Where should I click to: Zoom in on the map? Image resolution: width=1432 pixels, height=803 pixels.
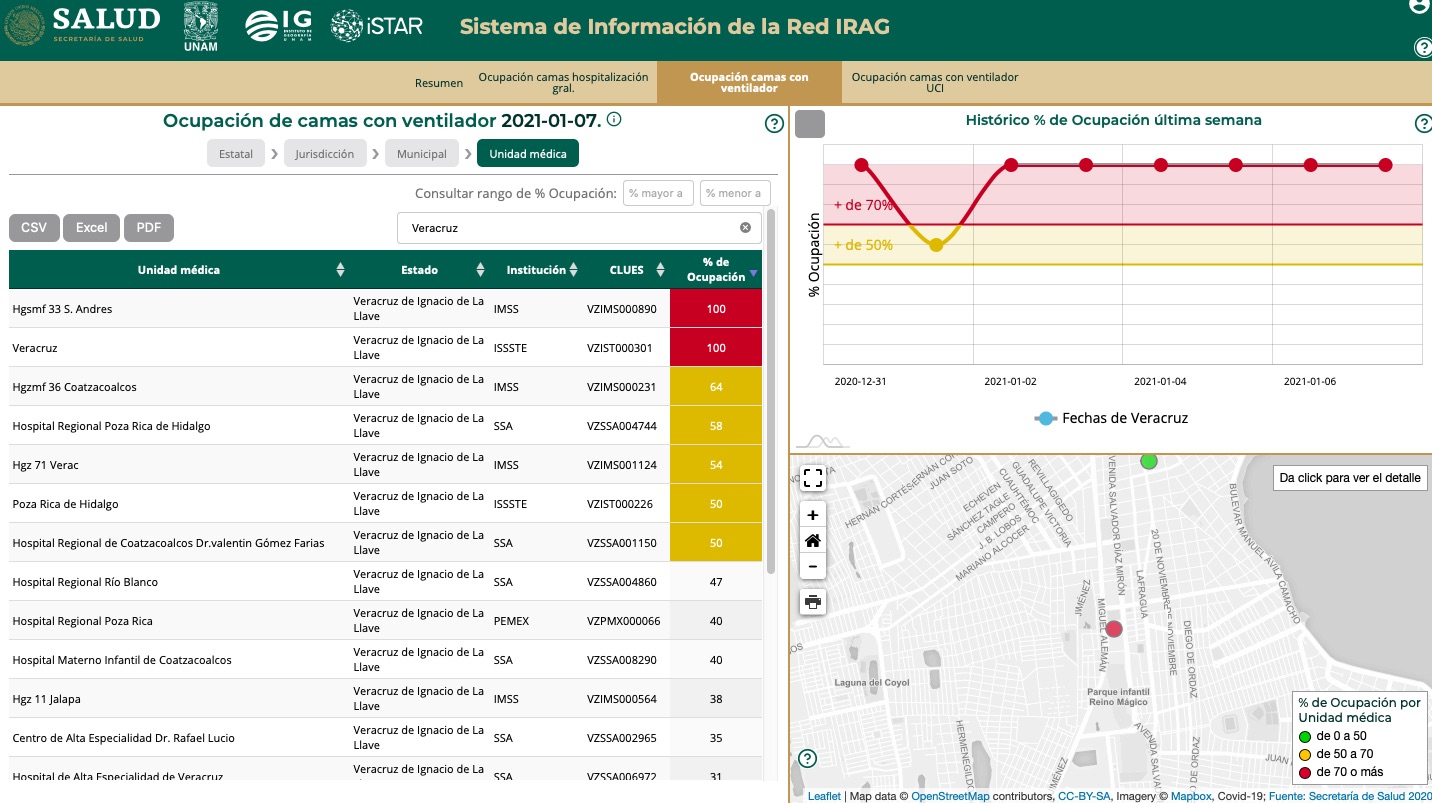(x=813, y=515)
